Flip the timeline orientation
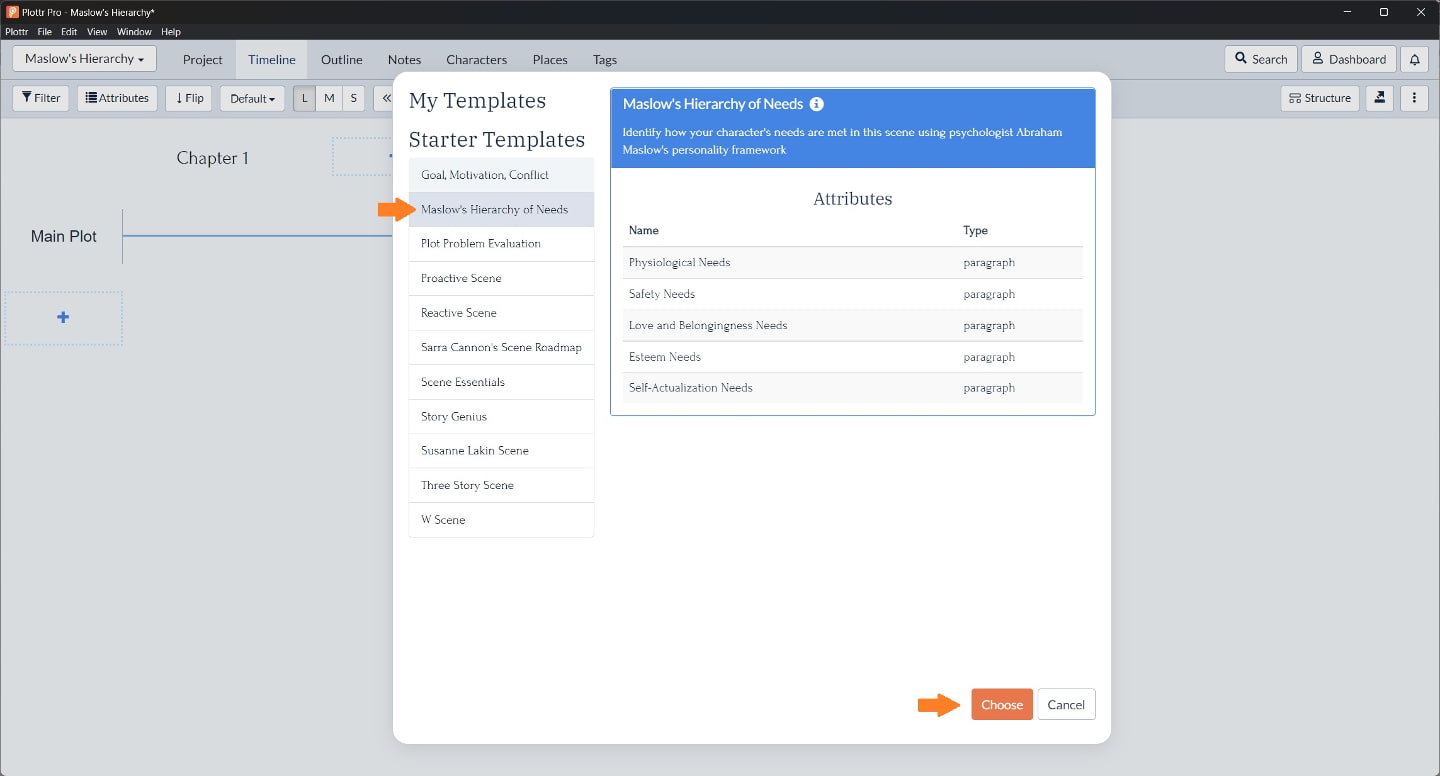1440x776 pixels. click(x=189, y=98)
